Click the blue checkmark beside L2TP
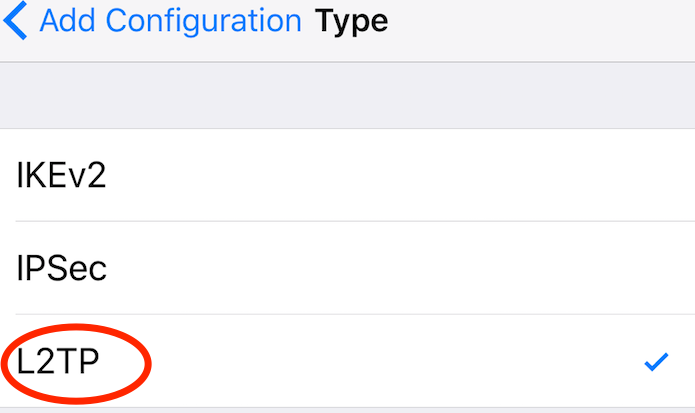Viewport: 695px width, 413px height. click(x=656, y=363)
